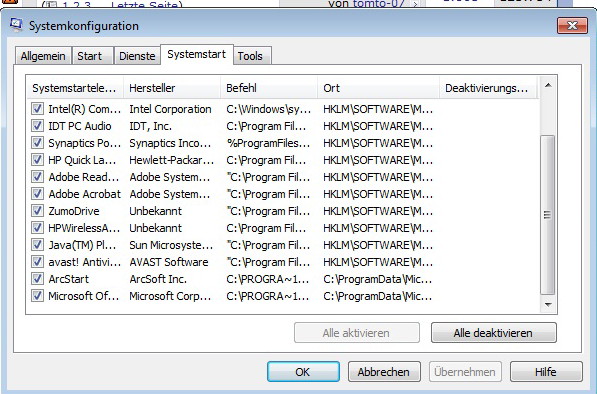Disable the Synaptics Po... startup entry checkbox
Image resolution: width=597 pixels, height=394 pixels.
pos(37,143)
